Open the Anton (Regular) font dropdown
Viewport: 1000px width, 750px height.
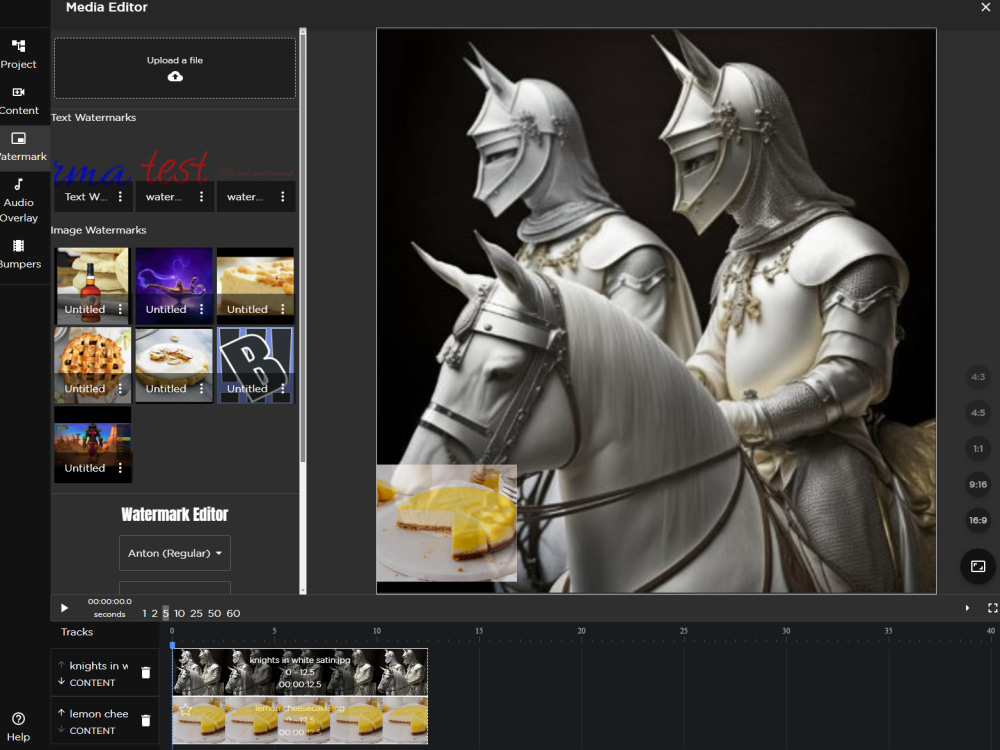175,553
